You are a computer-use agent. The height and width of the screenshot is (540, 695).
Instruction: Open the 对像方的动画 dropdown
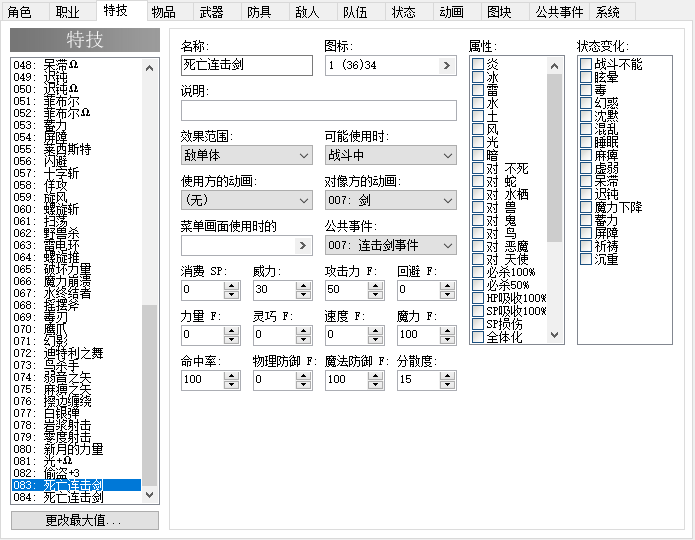(x=390, y=200)
